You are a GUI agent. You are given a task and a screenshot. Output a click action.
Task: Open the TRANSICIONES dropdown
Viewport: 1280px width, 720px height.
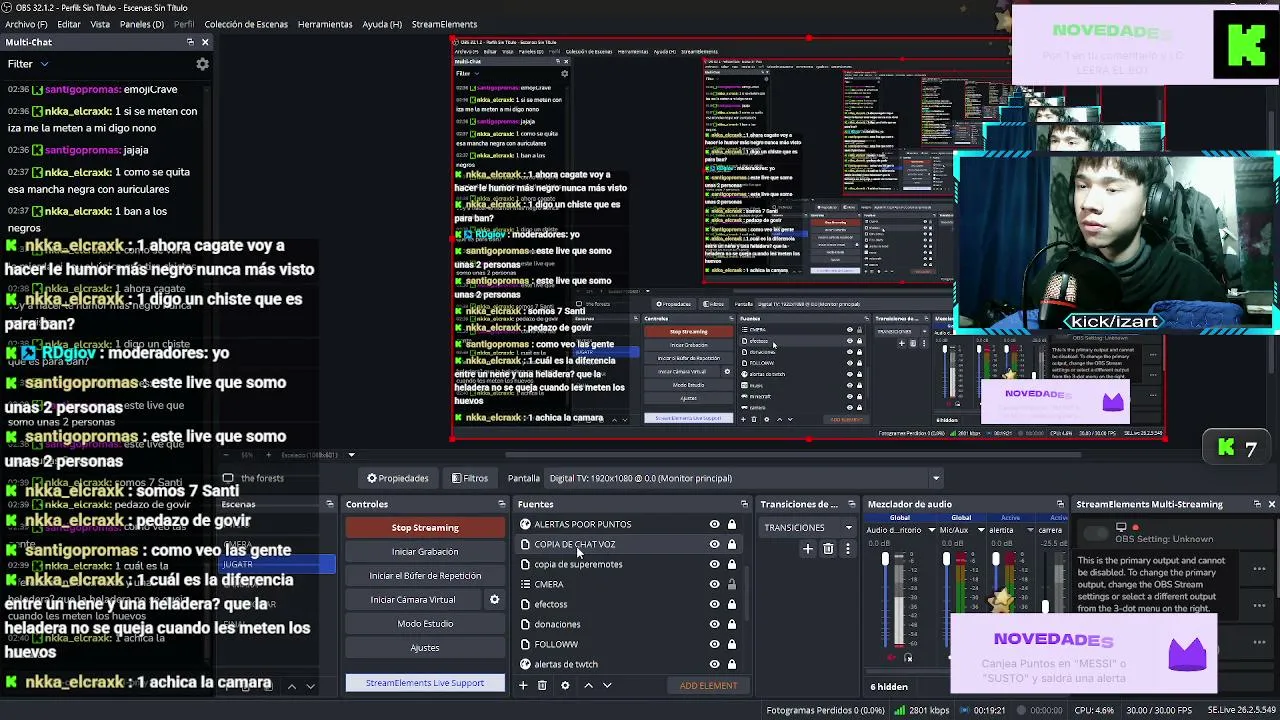click(x=808, y=527)
